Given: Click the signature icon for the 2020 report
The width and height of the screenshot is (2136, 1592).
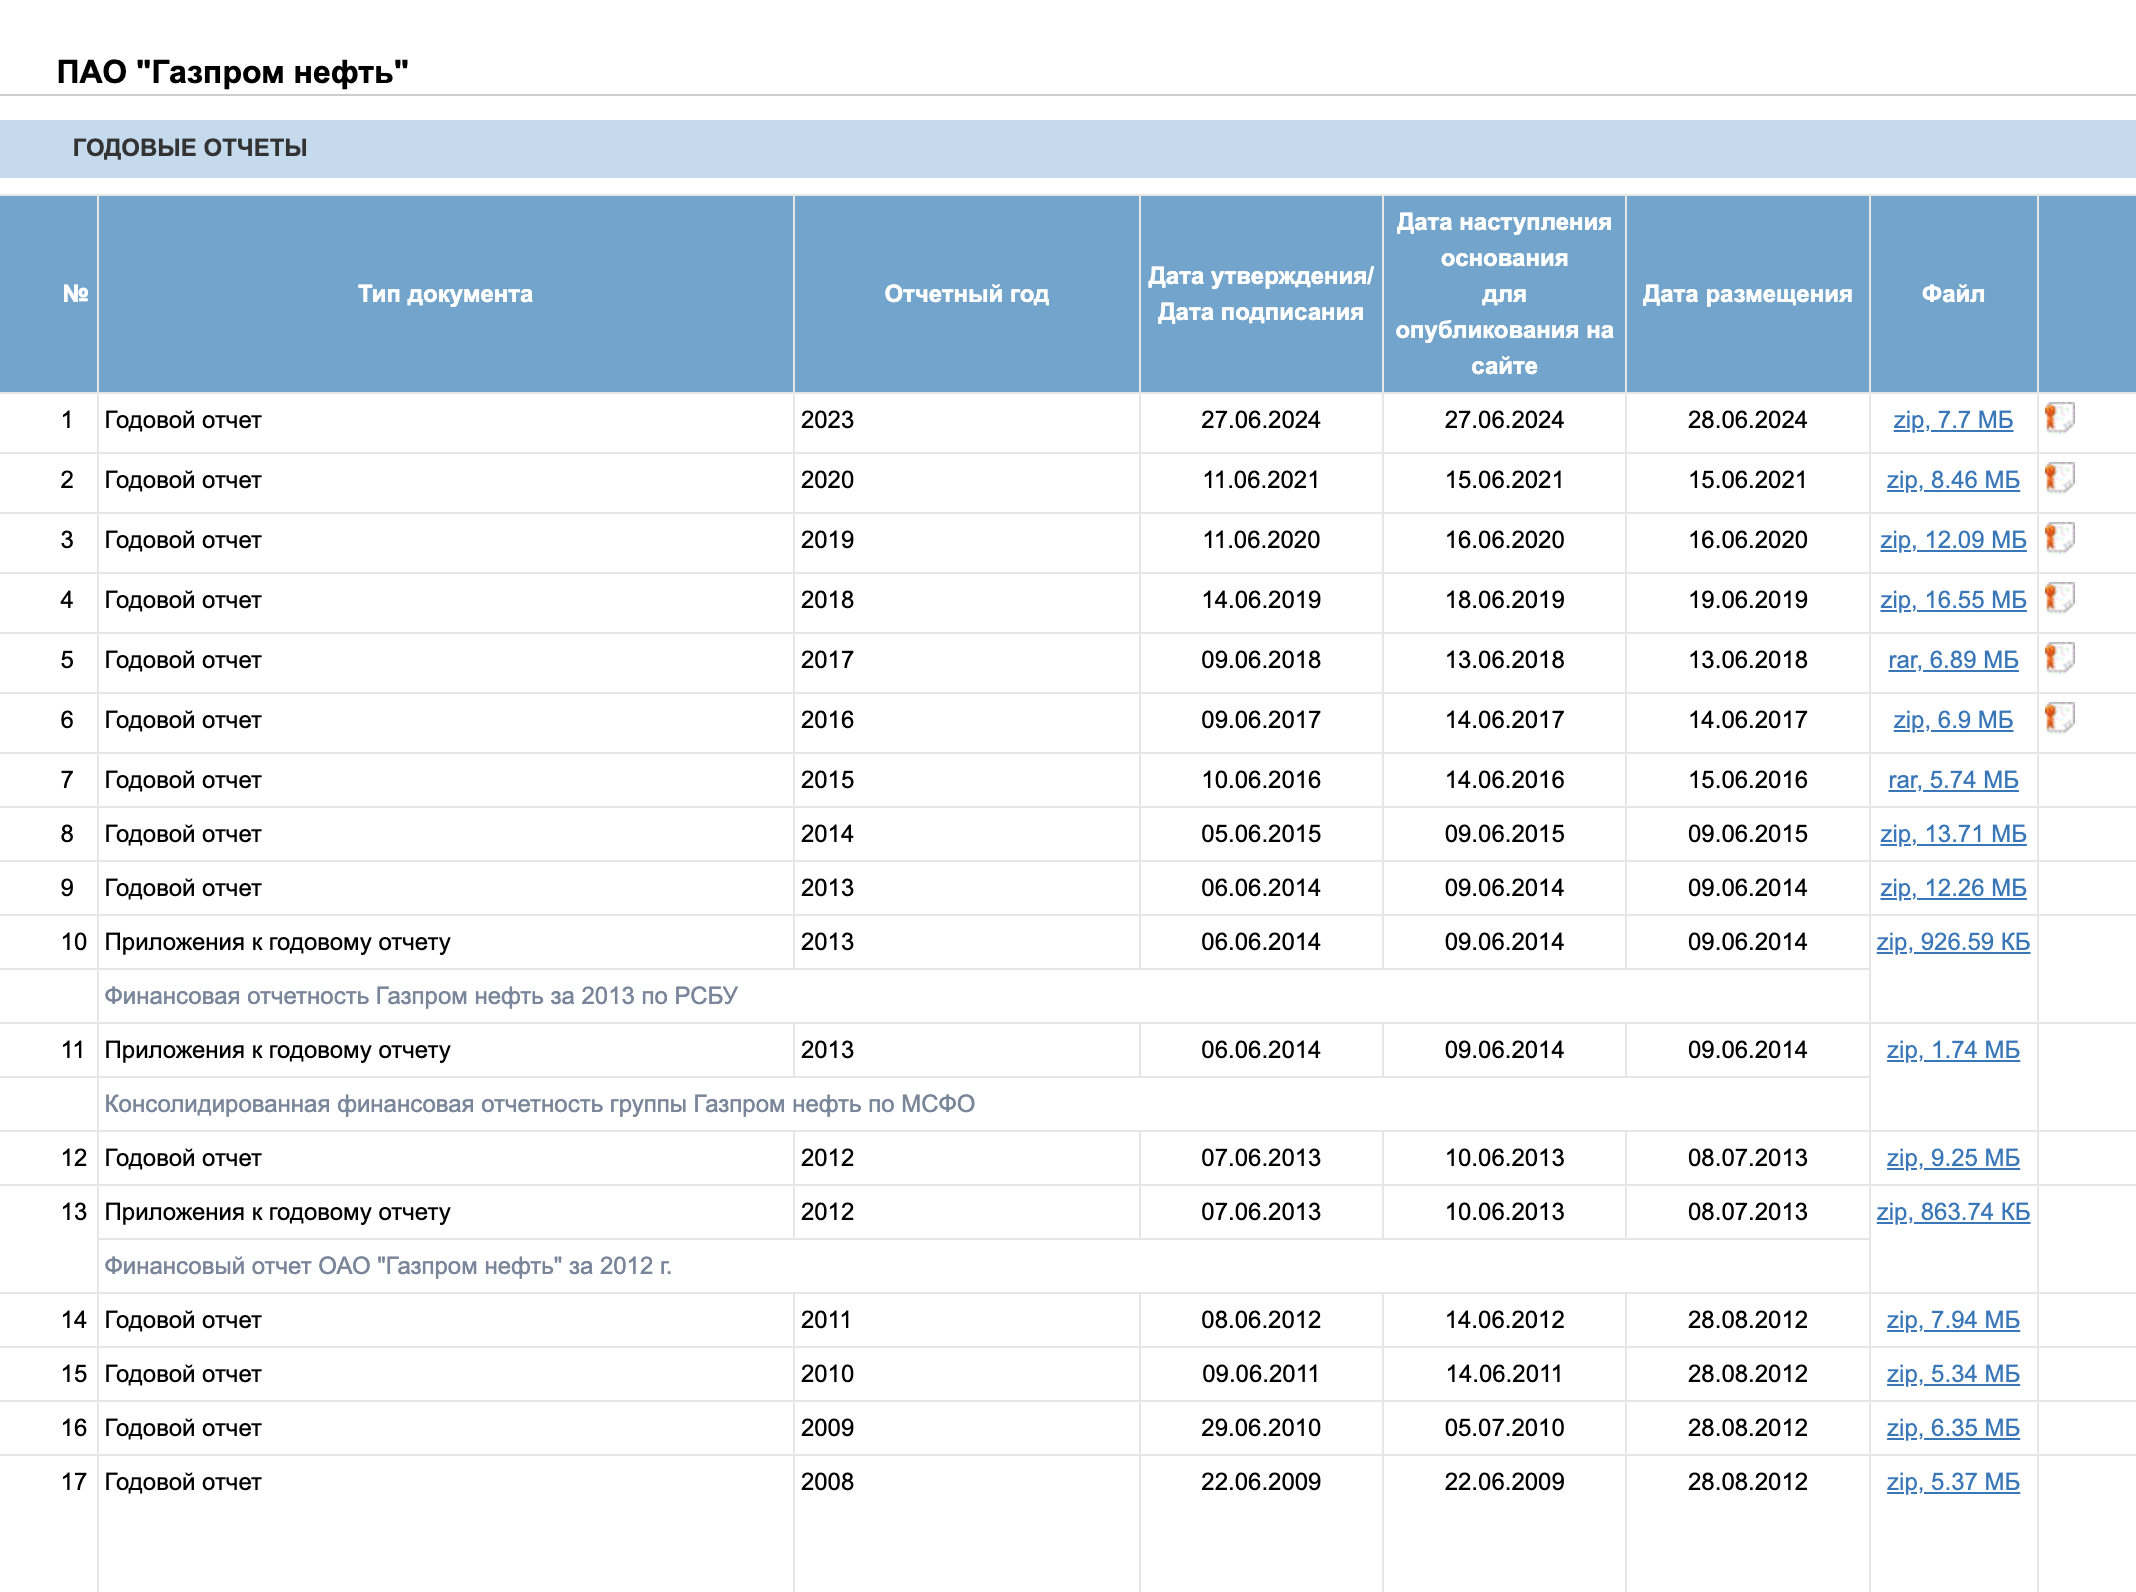Looking at the screenshot, I should tap(2059, 478).
